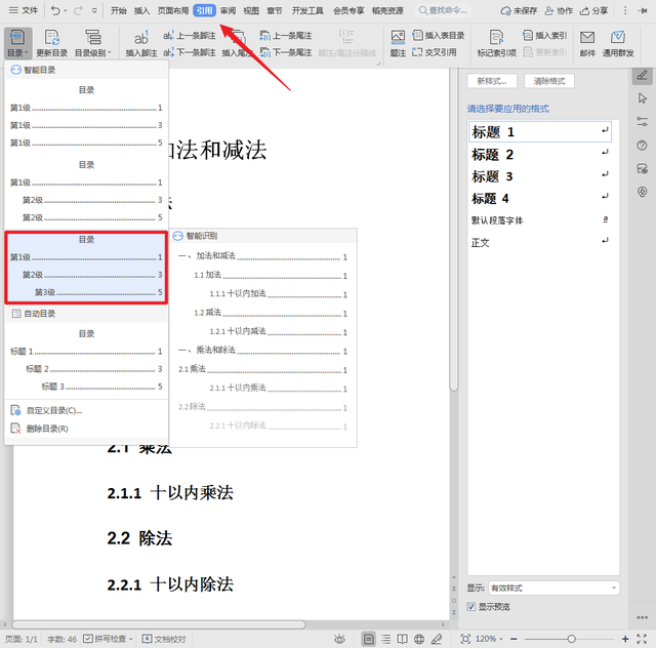
Task: Click the eye protection mode icon in status bar
Action: click(340, 639)
